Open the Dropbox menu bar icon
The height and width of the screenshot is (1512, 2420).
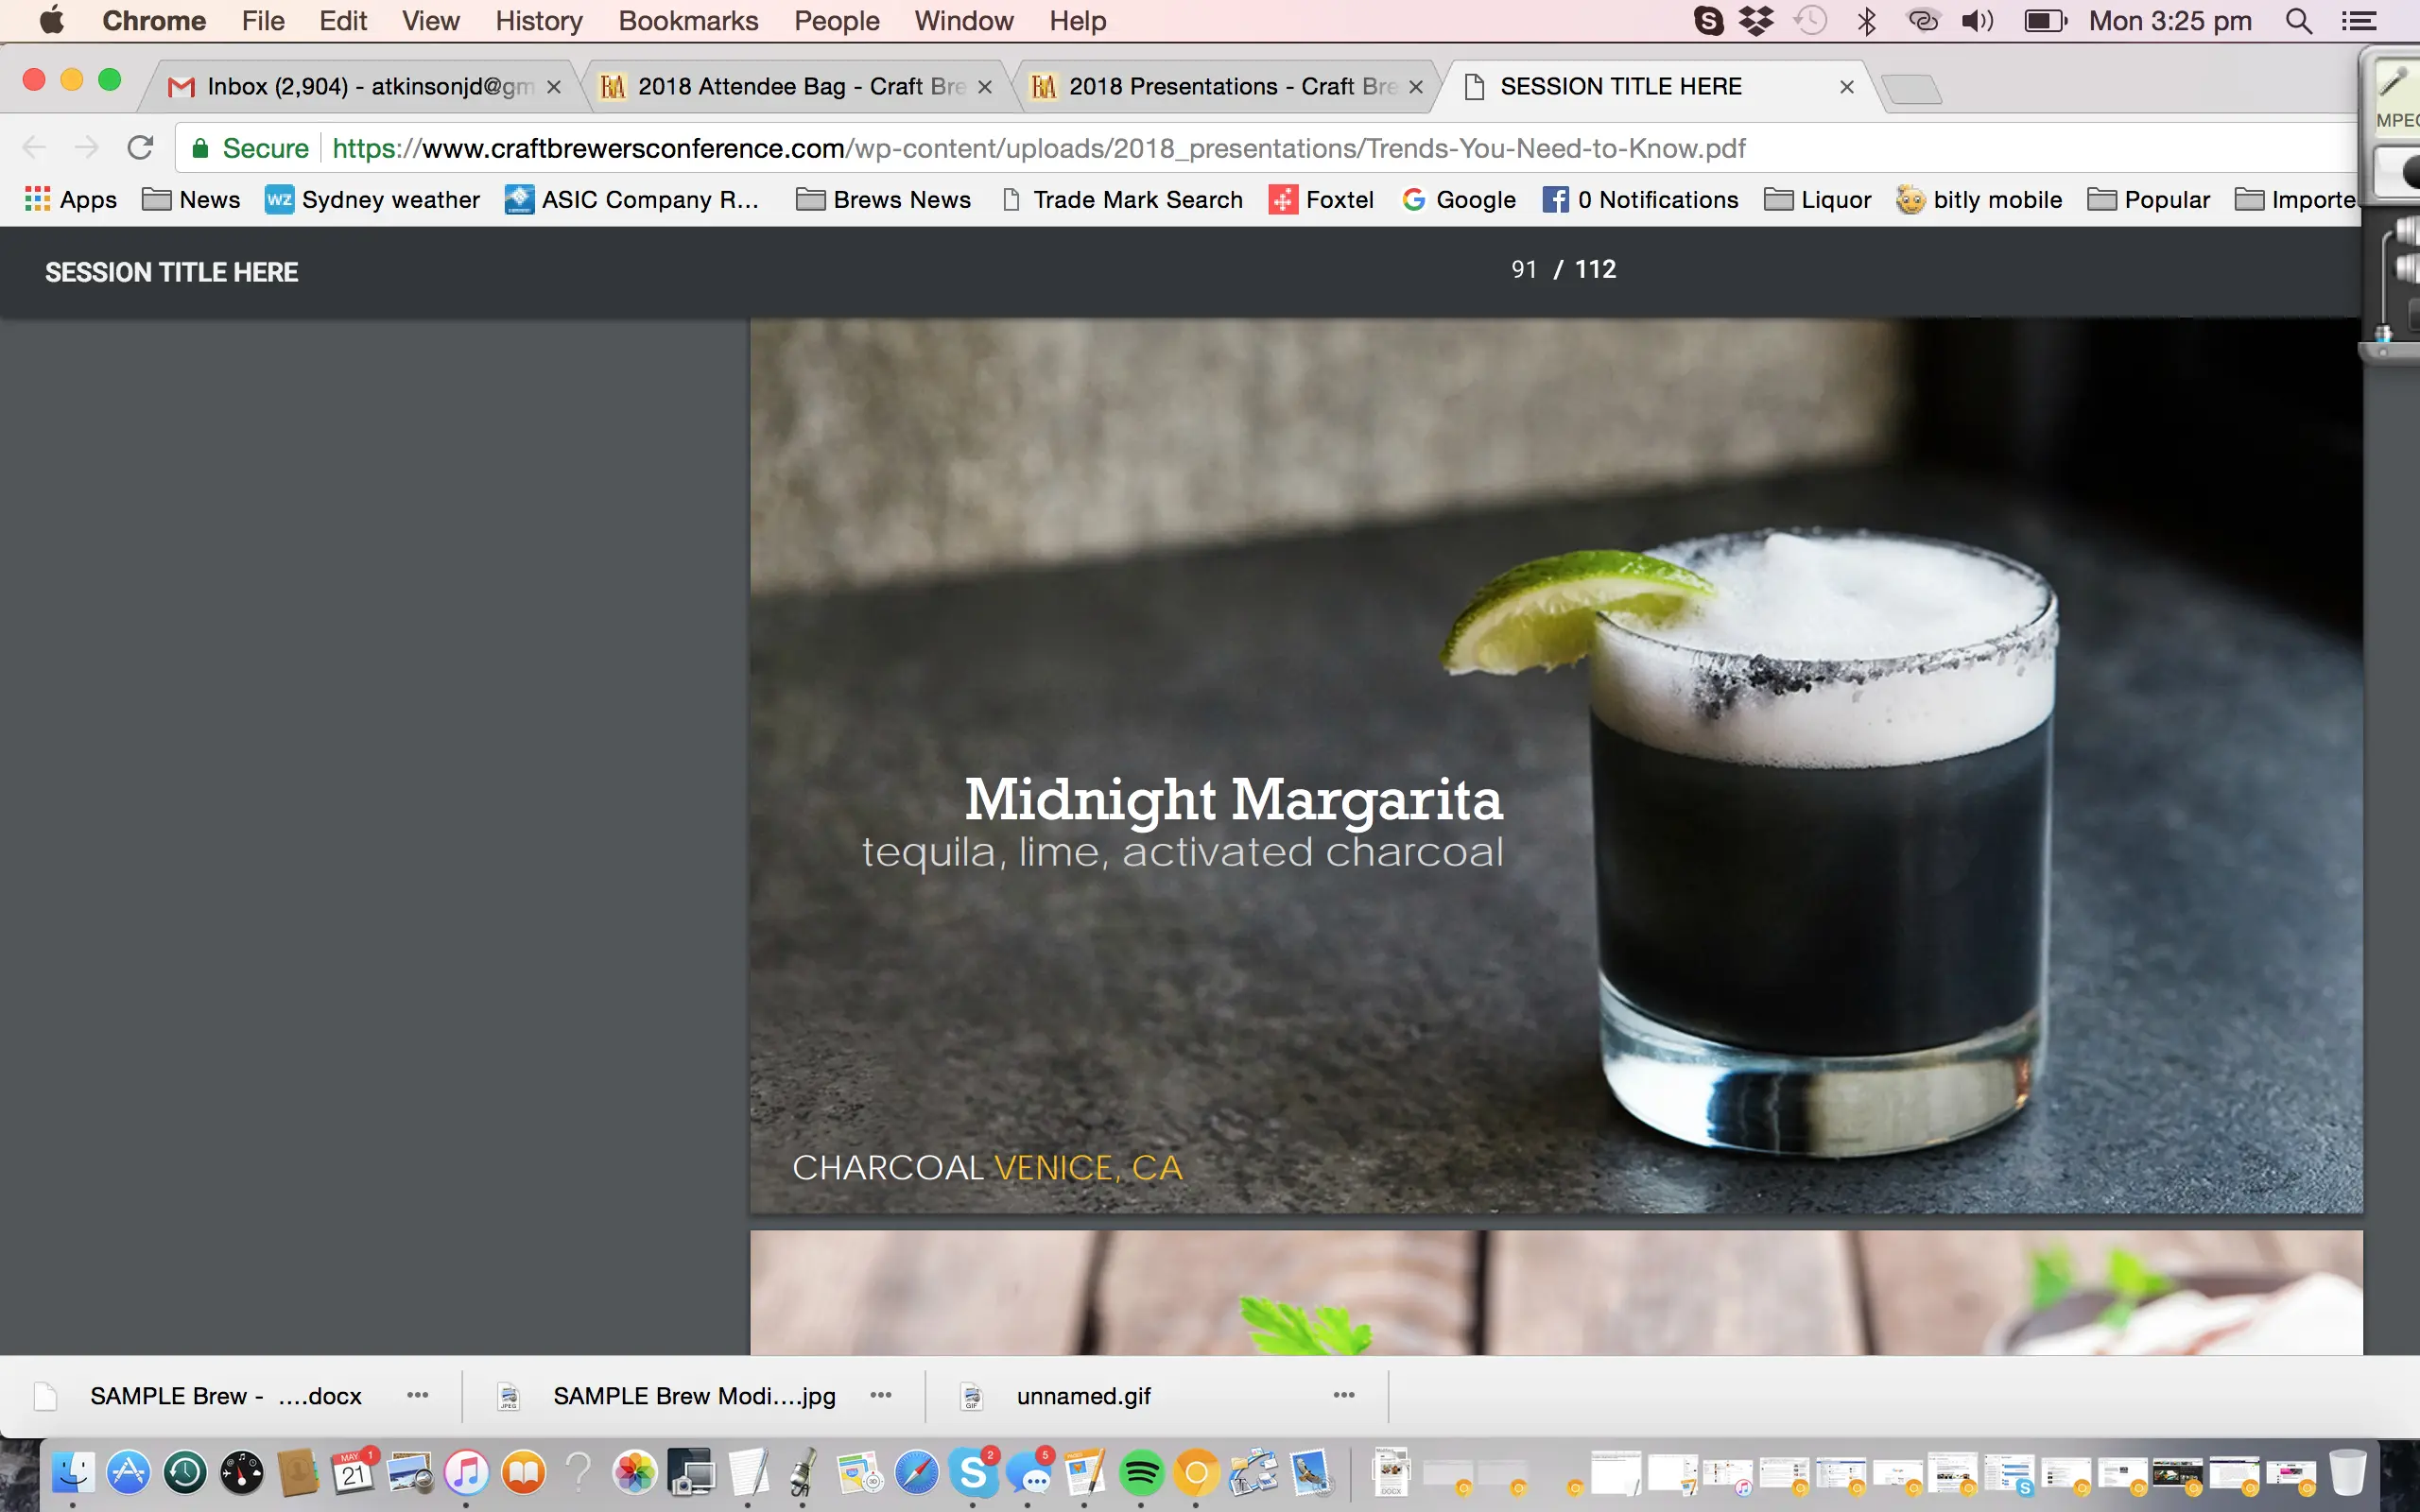coord(1756,21)
